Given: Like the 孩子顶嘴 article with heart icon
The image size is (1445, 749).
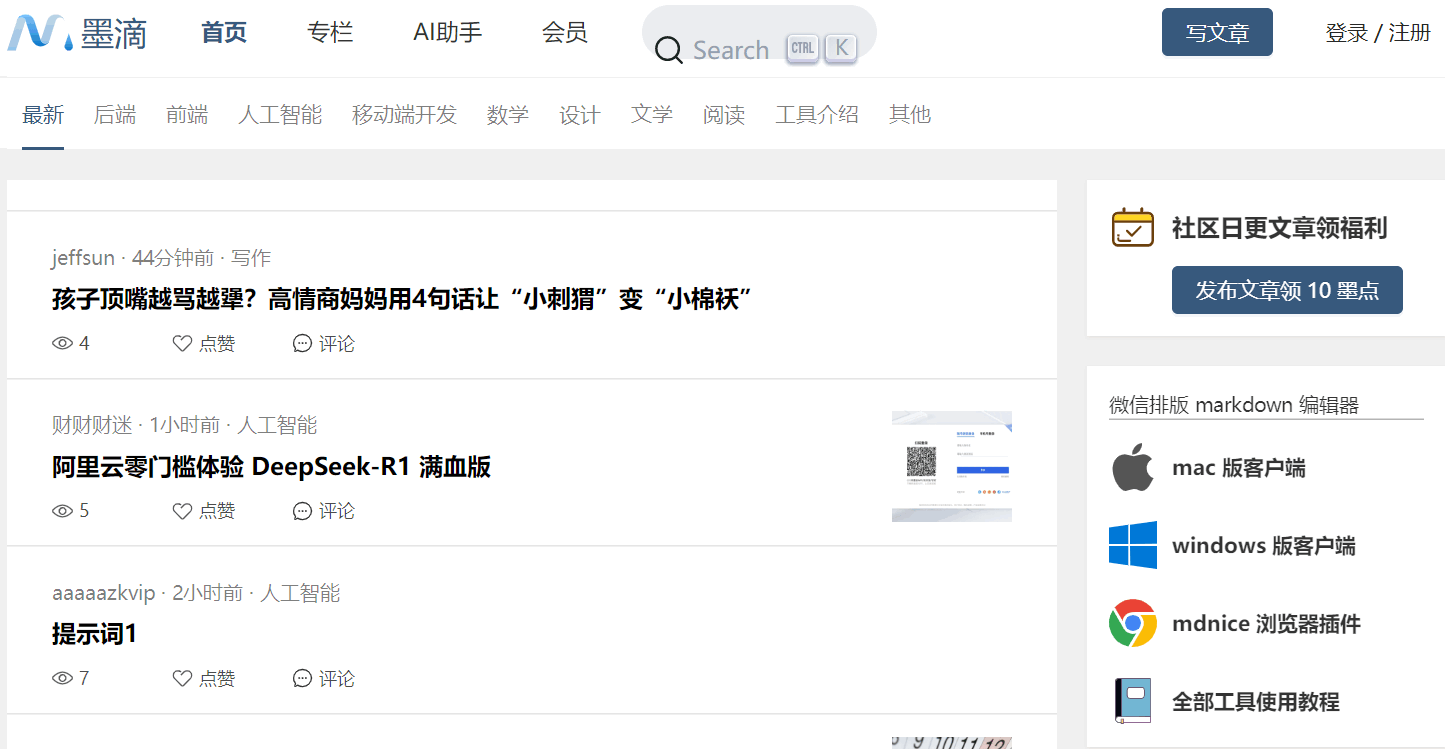Looking at the screenshot, I should coord(182,344).
